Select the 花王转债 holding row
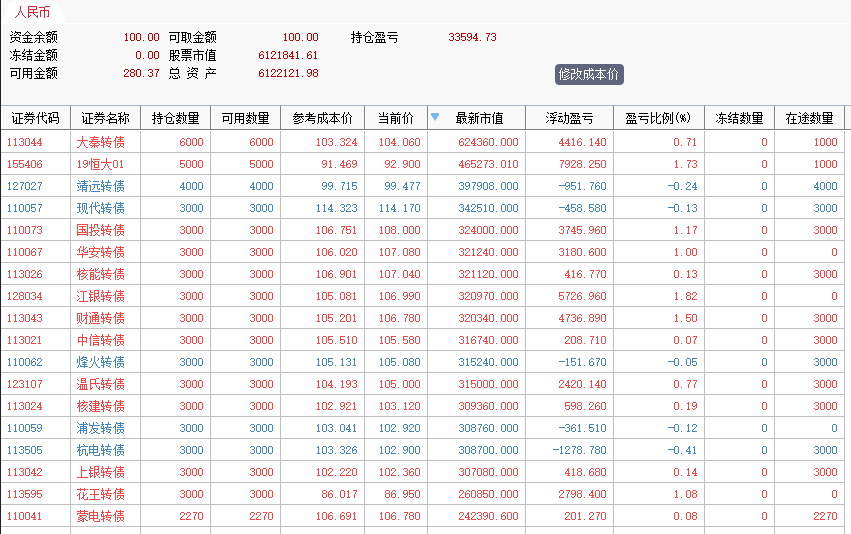851x534 pixels. coord(100,494)
